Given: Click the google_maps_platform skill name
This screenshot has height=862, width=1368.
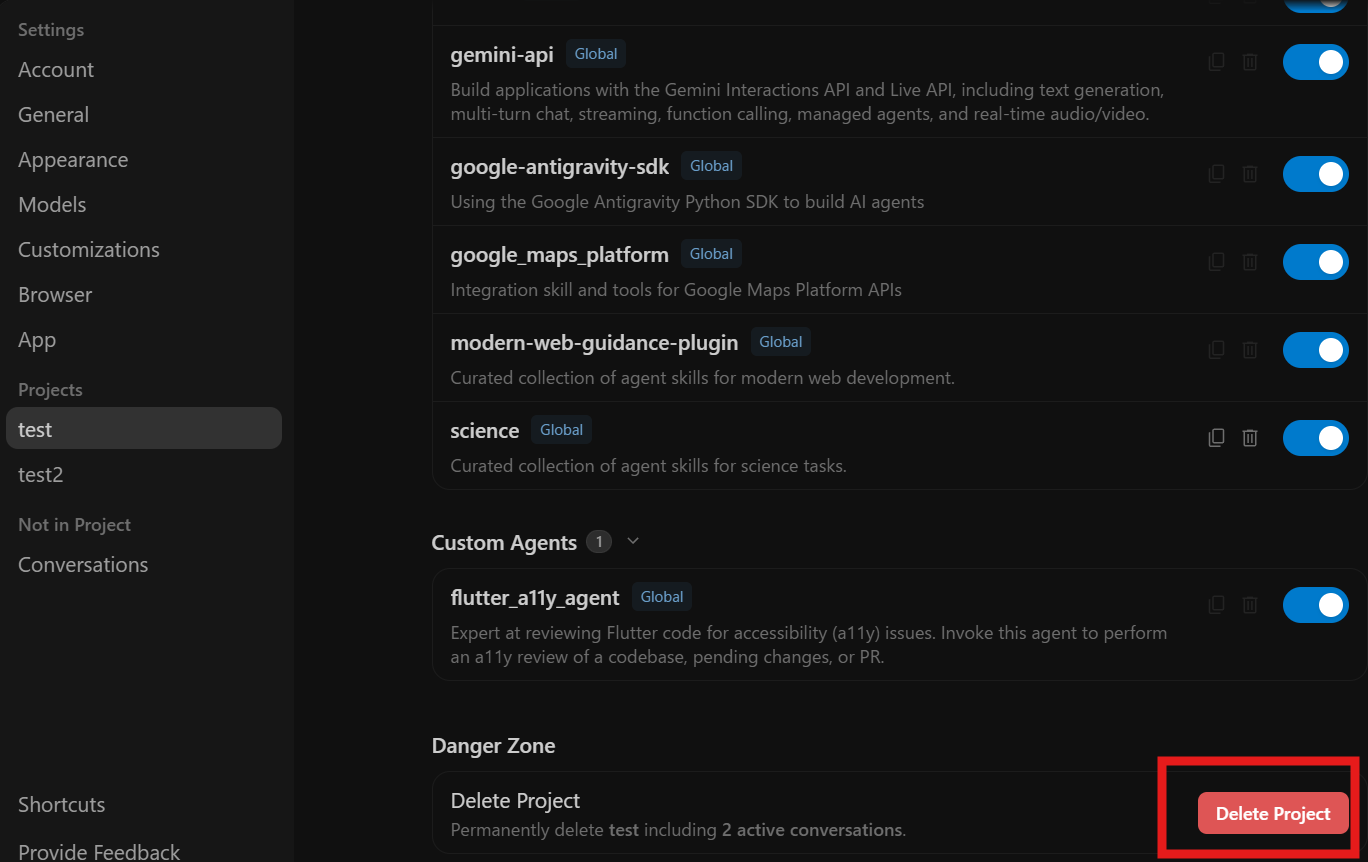Looking at the screenshot, I should (x=560, y=255).
